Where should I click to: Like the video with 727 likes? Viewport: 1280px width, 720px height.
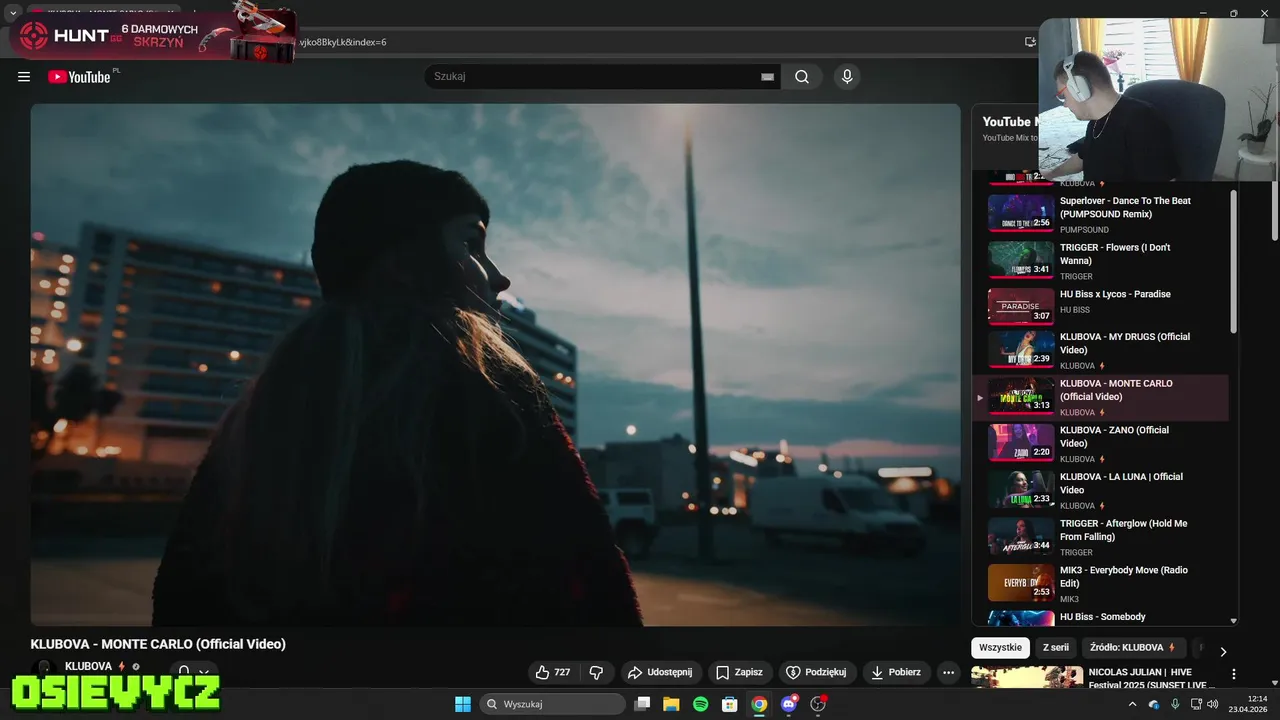pyautogui.click(x=552, y=672)
